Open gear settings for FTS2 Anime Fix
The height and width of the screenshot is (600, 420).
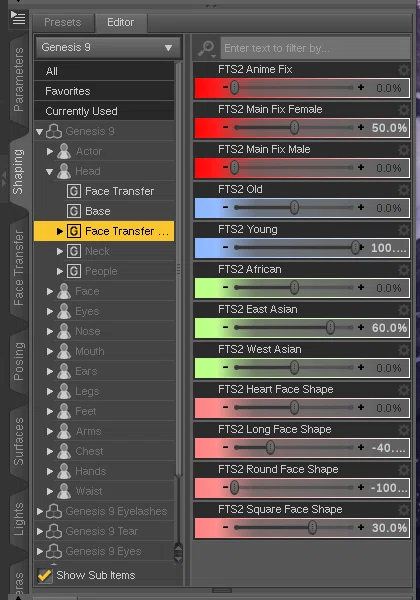[x=403, y=70]
